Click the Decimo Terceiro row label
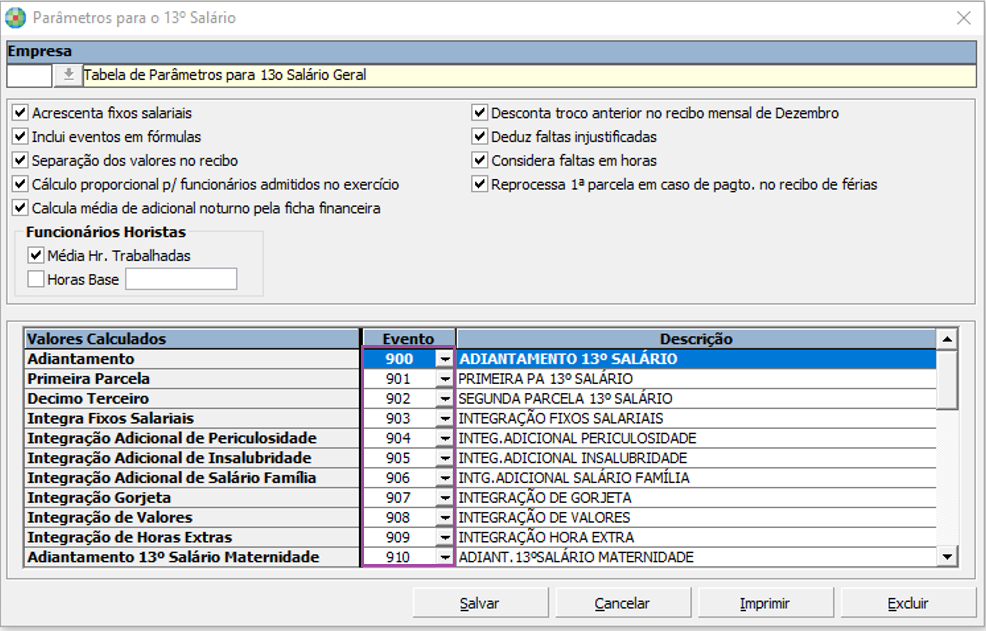Viewport: 986px width, 631px height. 192,399
